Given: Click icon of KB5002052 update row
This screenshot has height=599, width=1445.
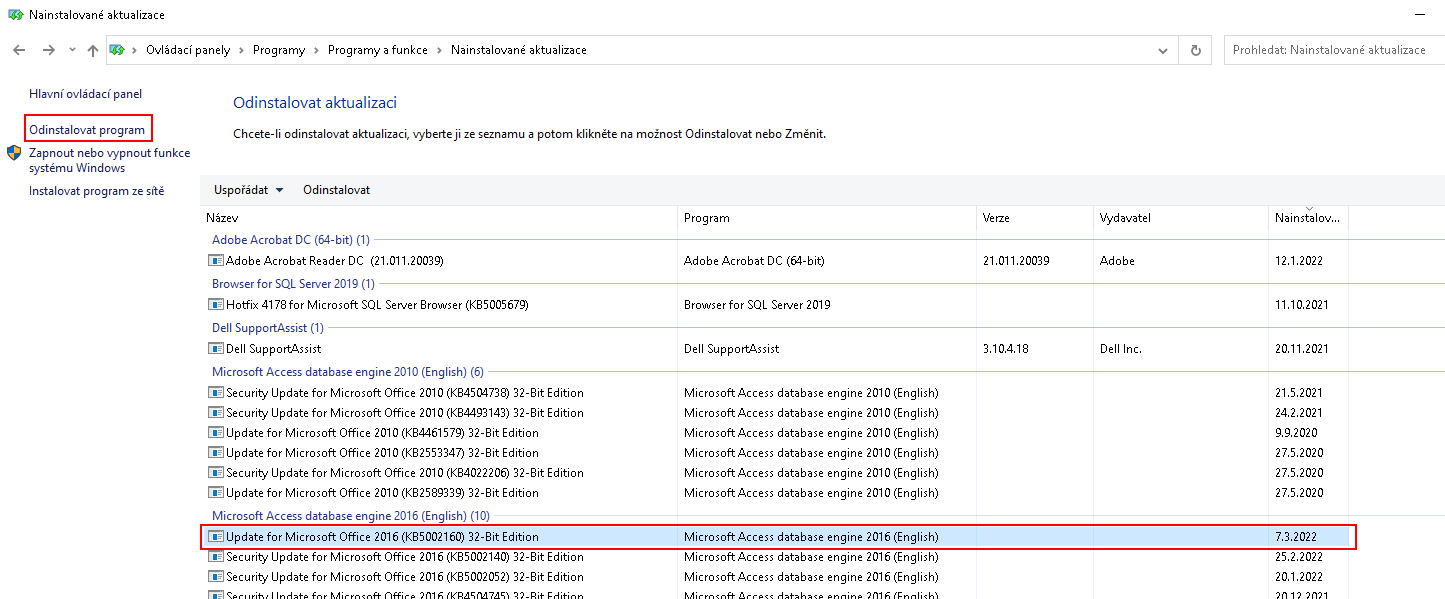Looking at the screenshot, I should click(x=216, y=577).
